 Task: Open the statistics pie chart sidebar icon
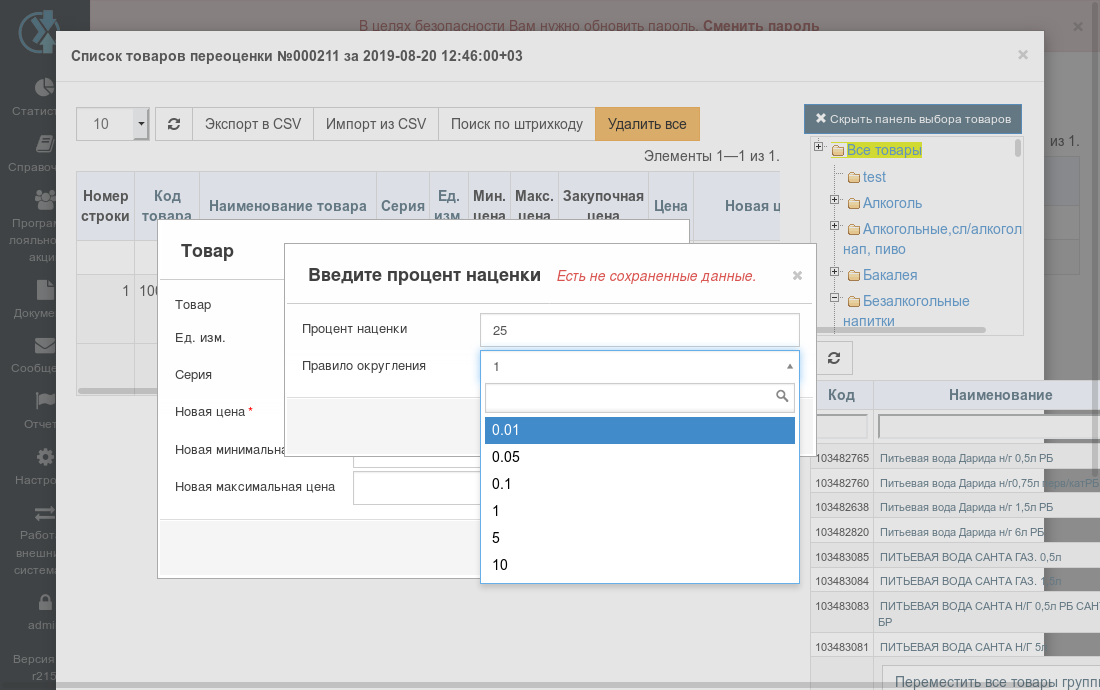tap(44, 87)
